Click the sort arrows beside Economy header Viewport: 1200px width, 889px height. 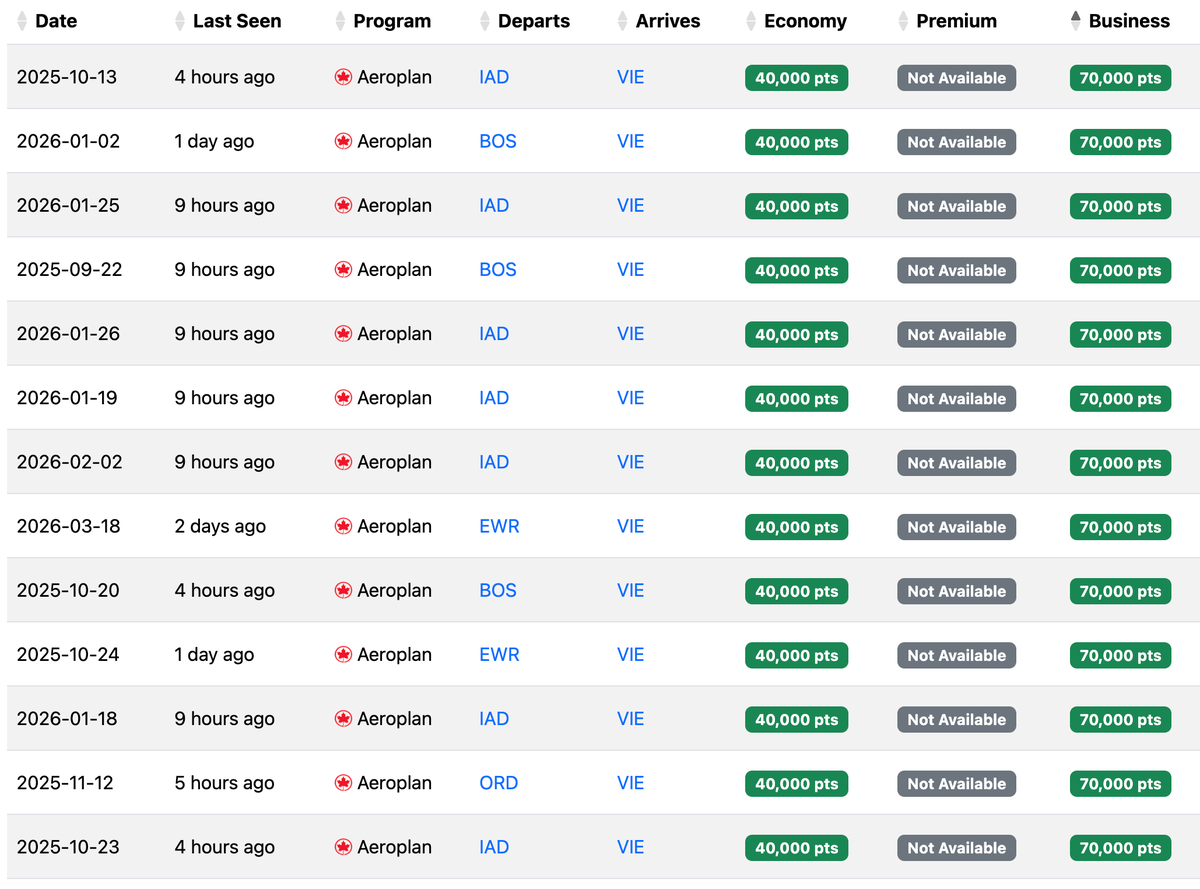(x=752, y=21)
